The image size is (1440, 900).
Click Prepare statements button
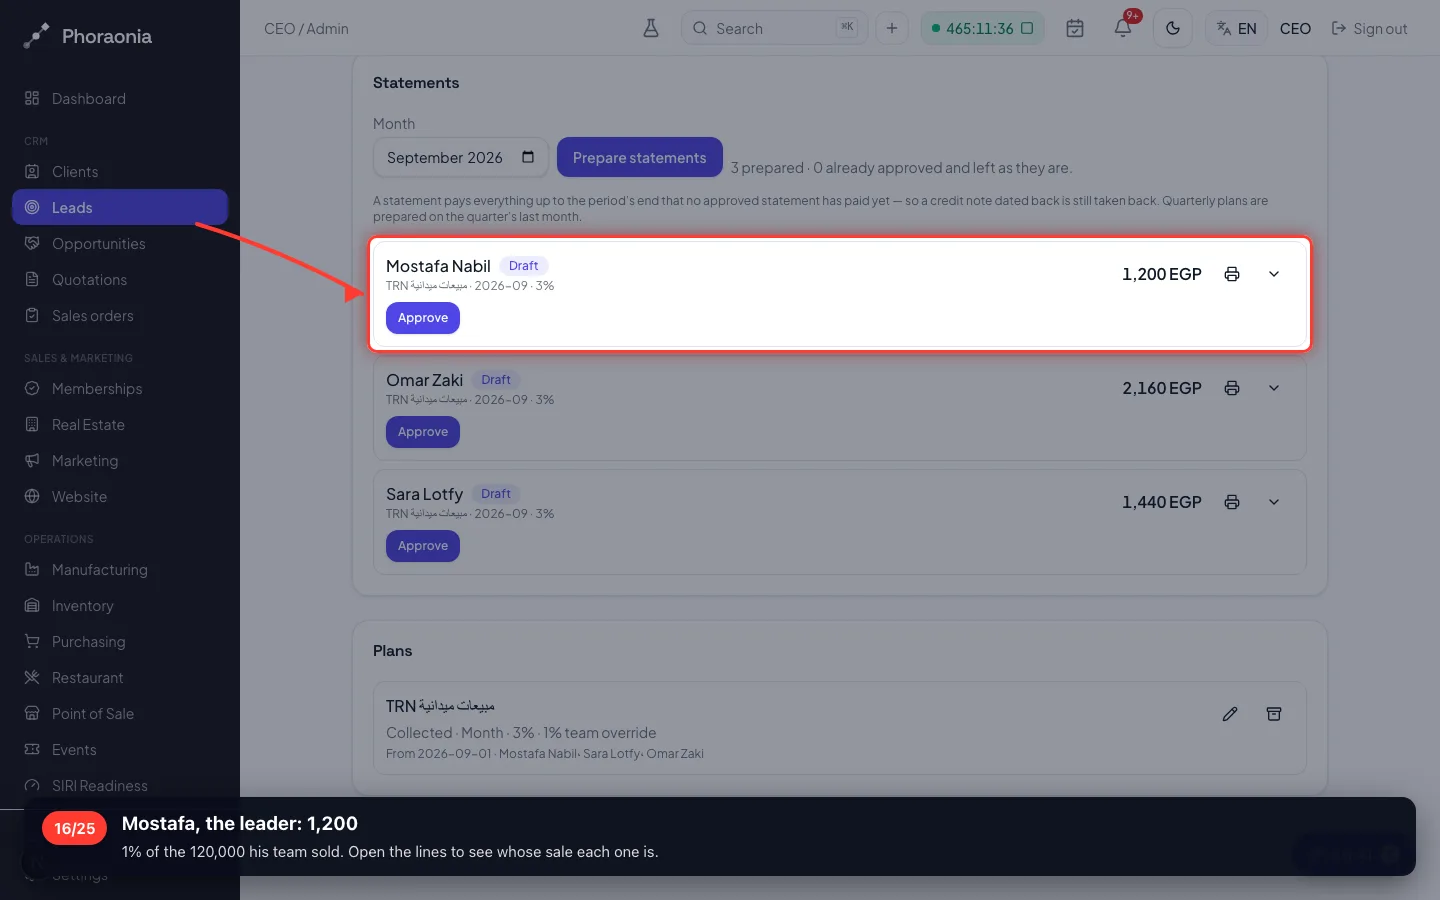[640, 157]
